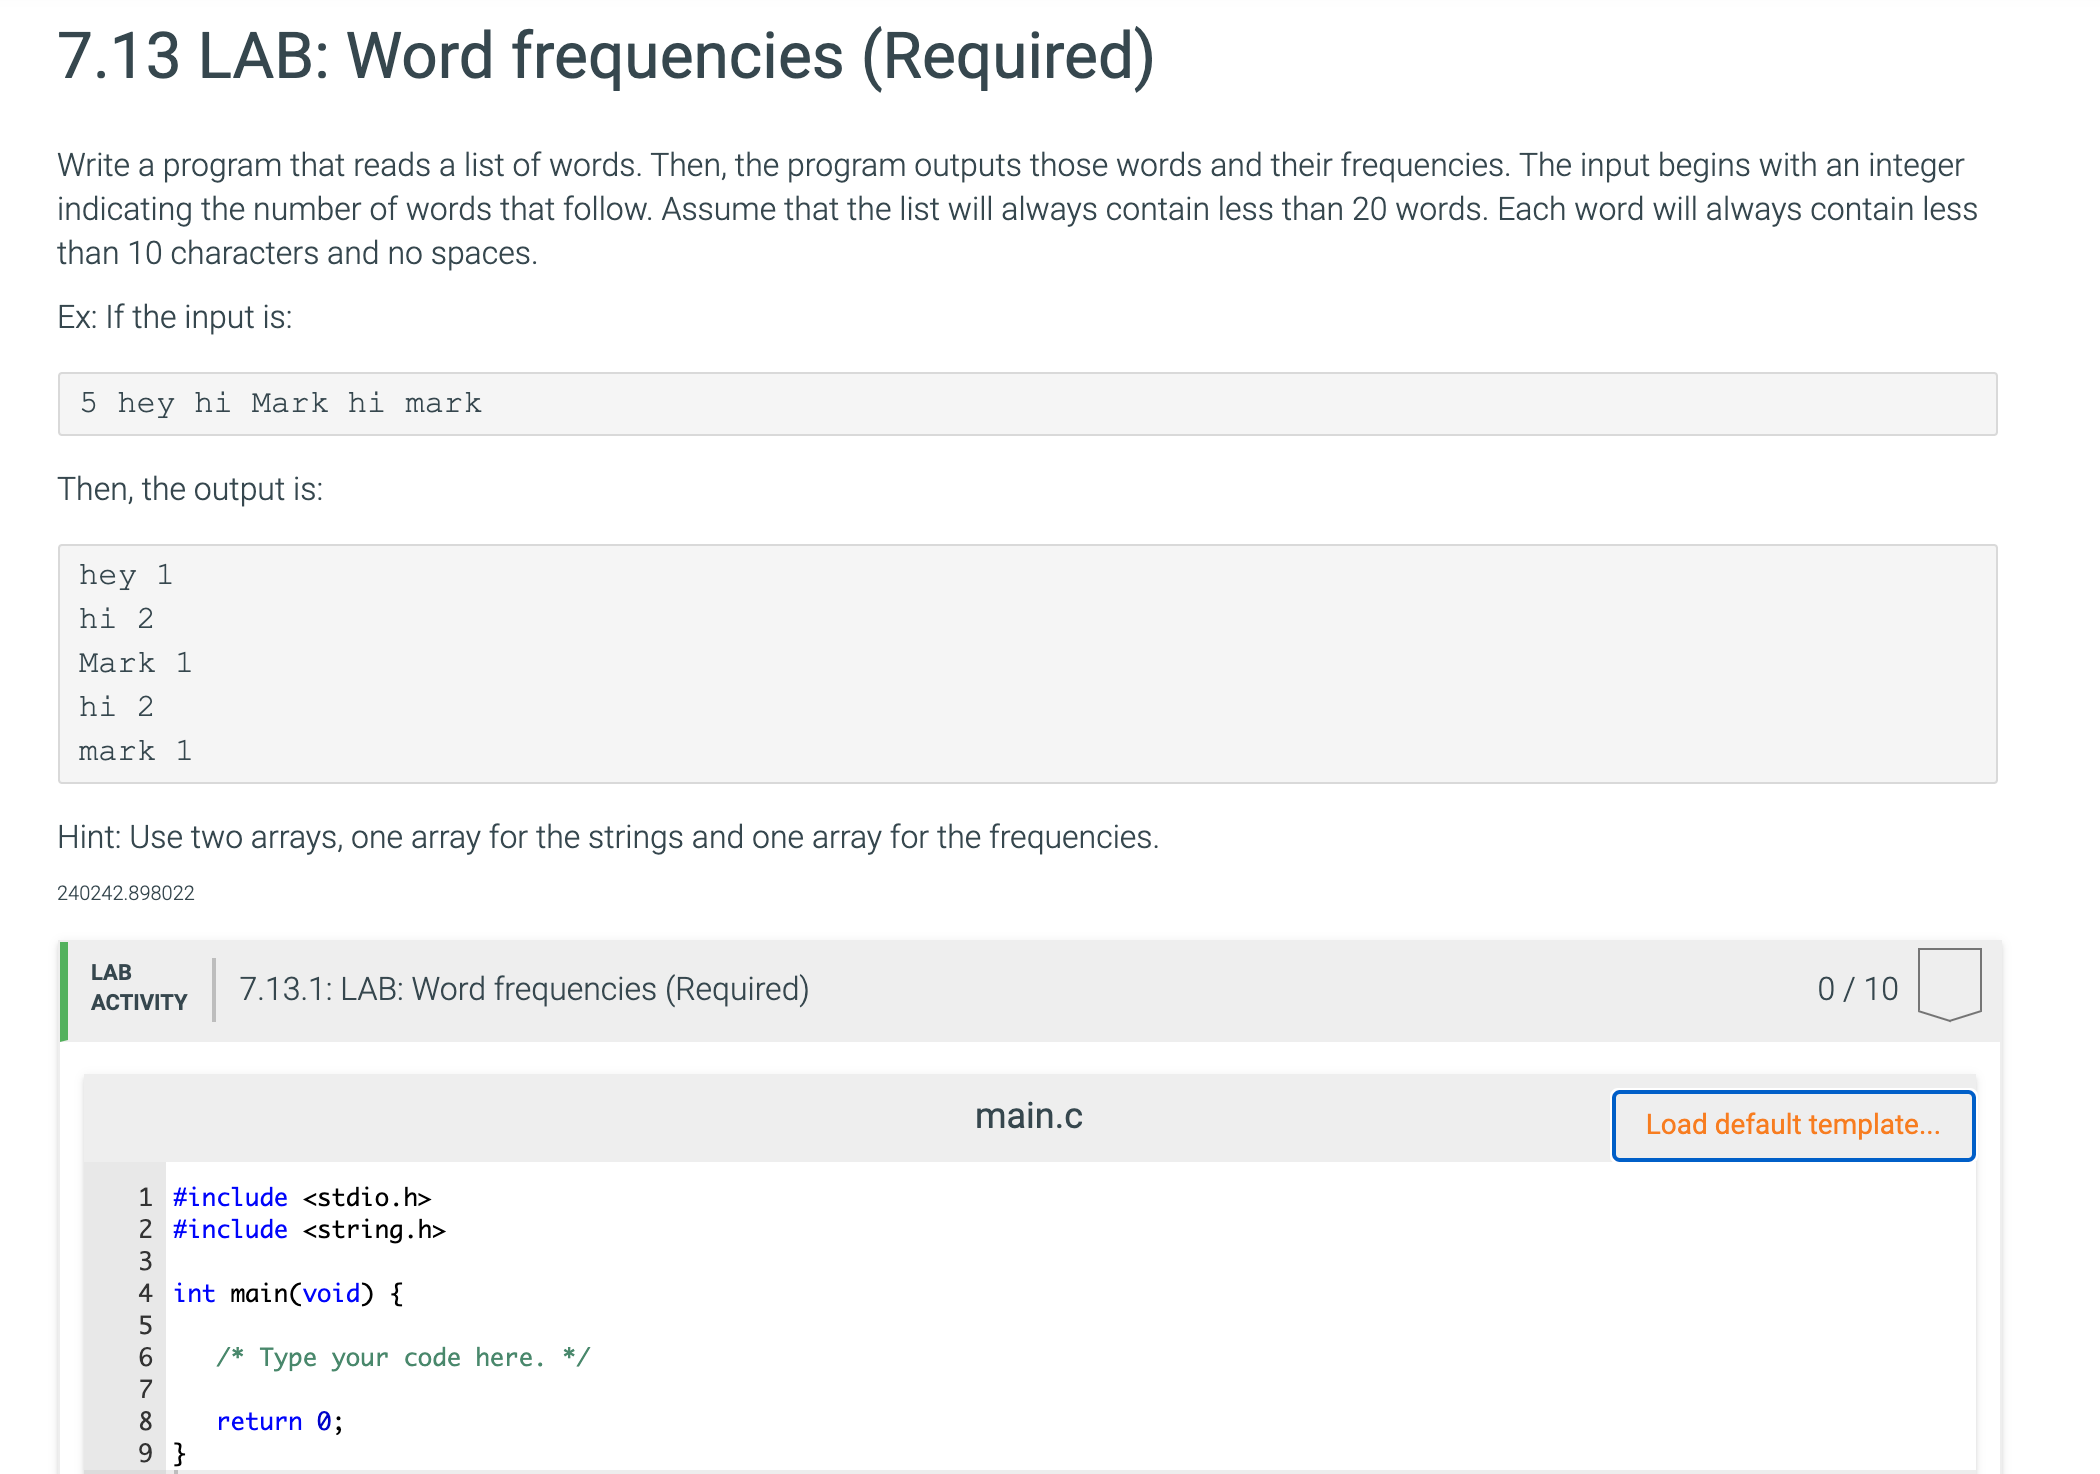Click the completion badge icon beside the score
Viewport: 2100px width, 1474px height.
click(1948, 984)
